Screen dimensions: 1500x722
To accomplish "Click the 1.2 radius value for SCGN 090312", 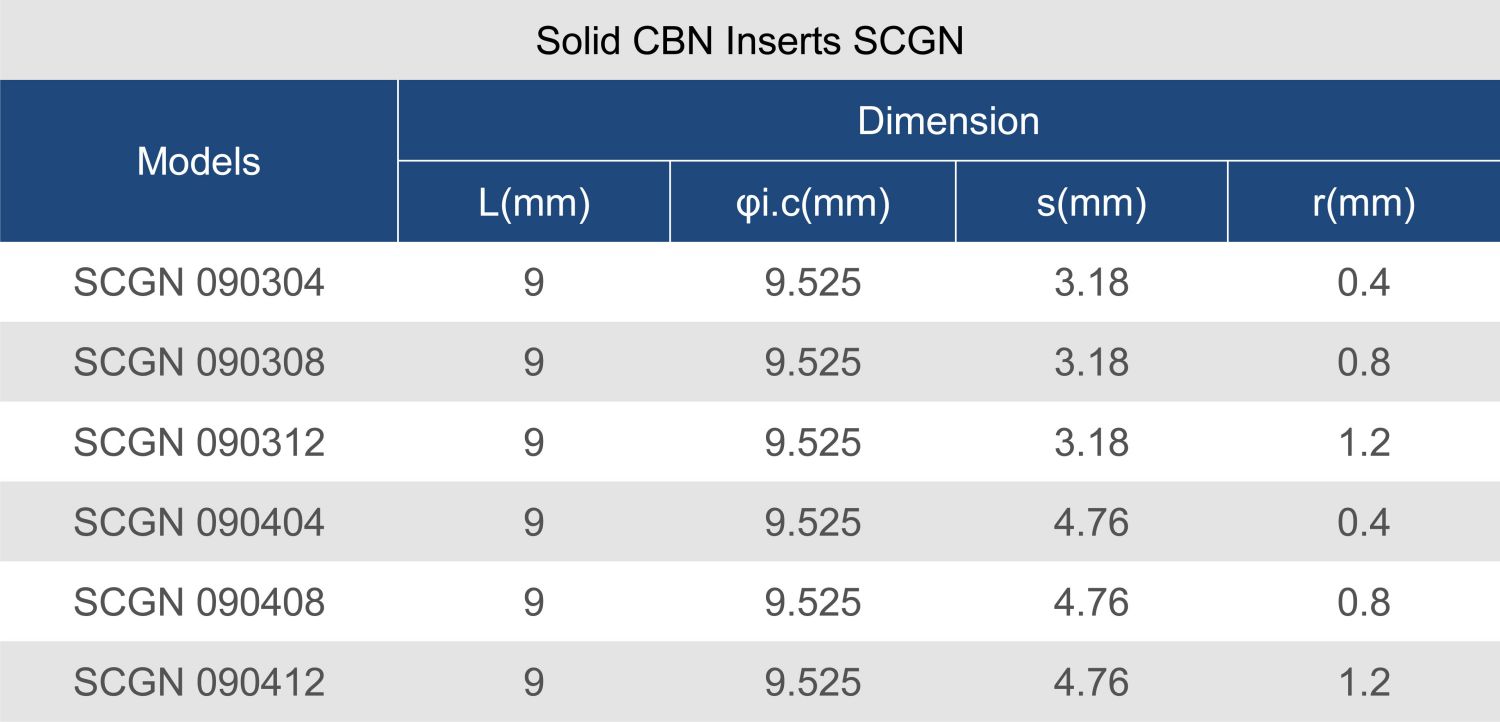I will click(1363, 442).
